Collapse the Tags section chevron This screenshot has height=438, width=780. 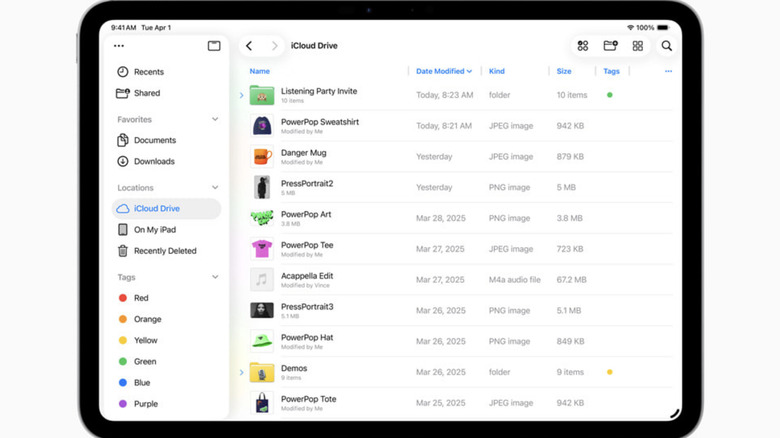(x=215, y=277)
